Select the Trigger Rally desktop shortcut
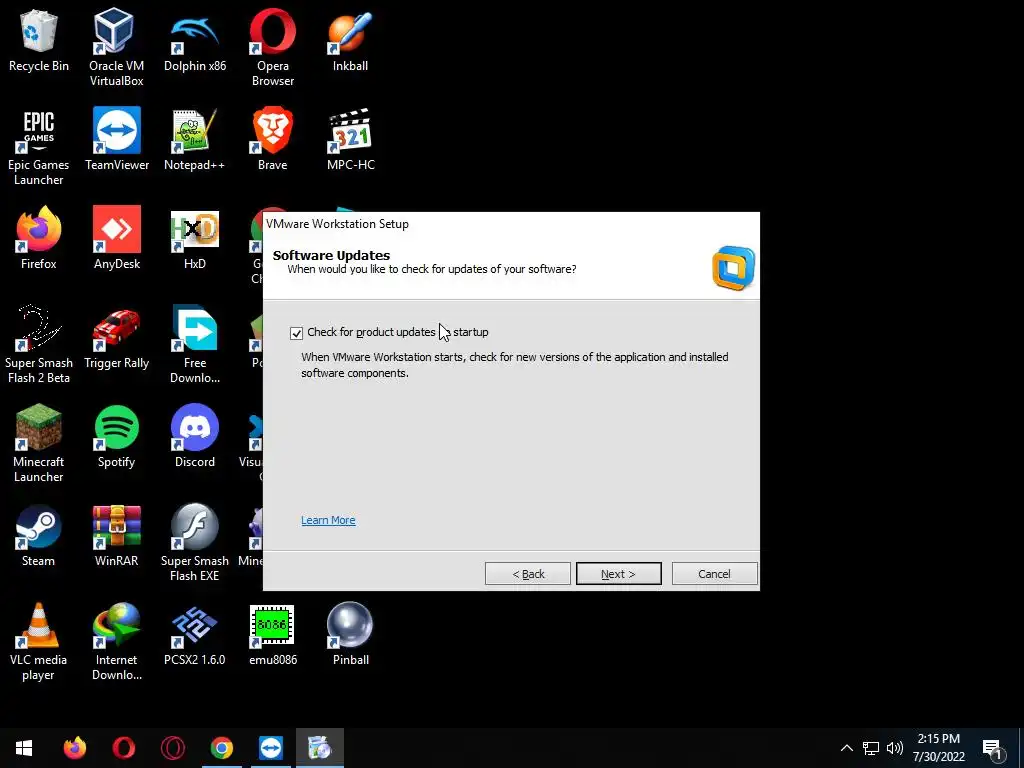 [117, 338]
